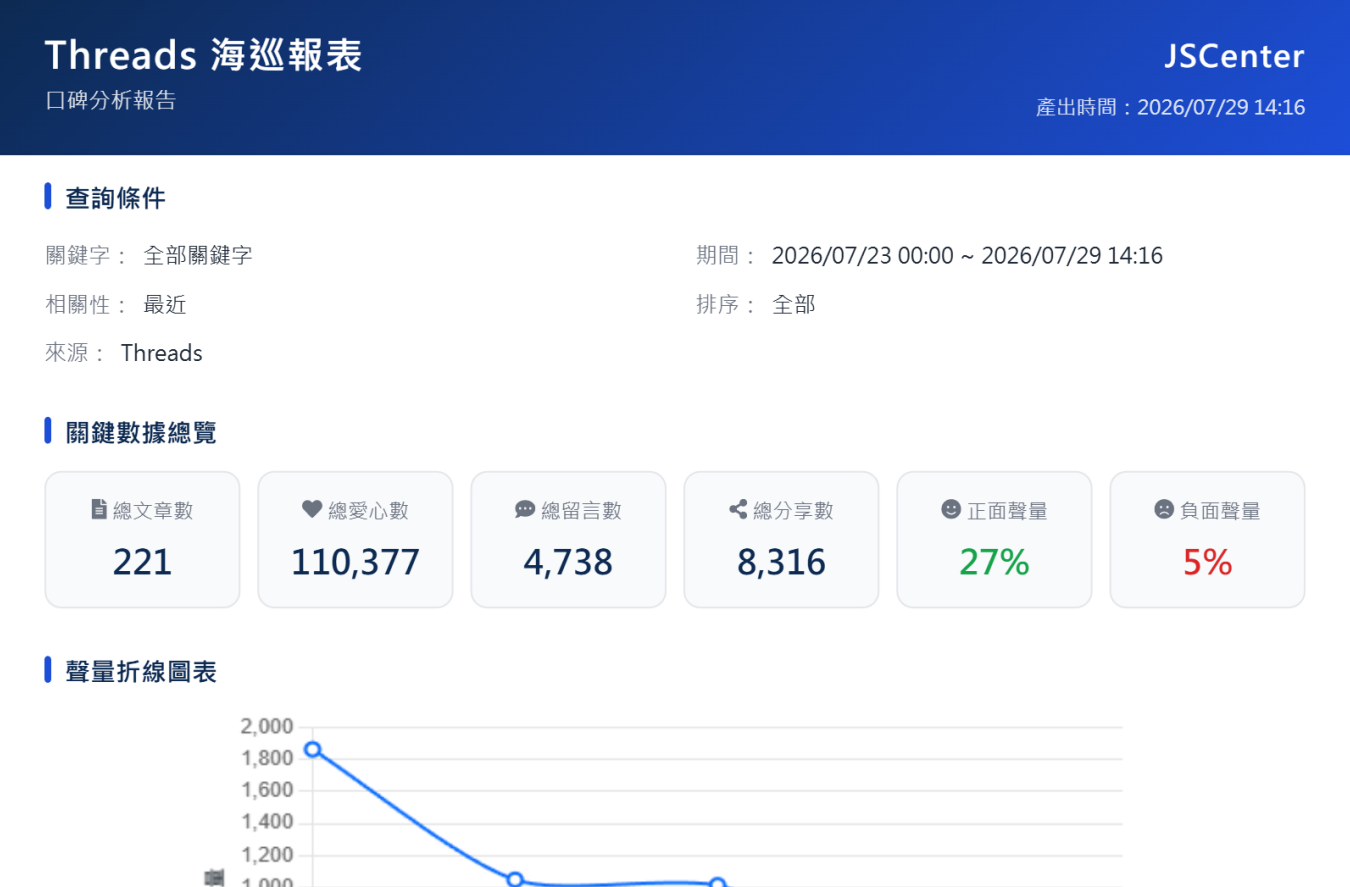Viewport: 1350px width, 887px height.
Task: Click the 最近 value
Action: pyautogui.click(x=165, y=305)
